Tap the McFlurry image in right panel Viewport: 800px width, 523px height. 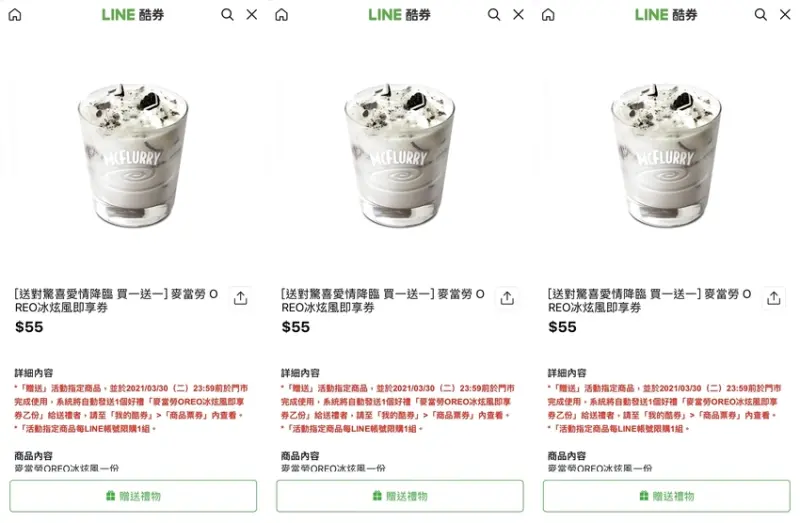666,156
